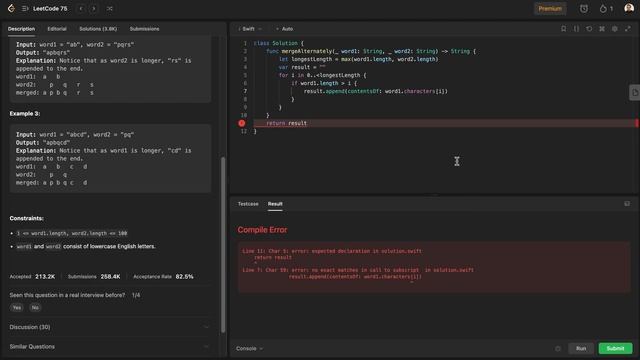Image resolution: width=640 pixels, height=360 pixels.
Task: Expand the Discussion (30) section
Action: (109, 327)
